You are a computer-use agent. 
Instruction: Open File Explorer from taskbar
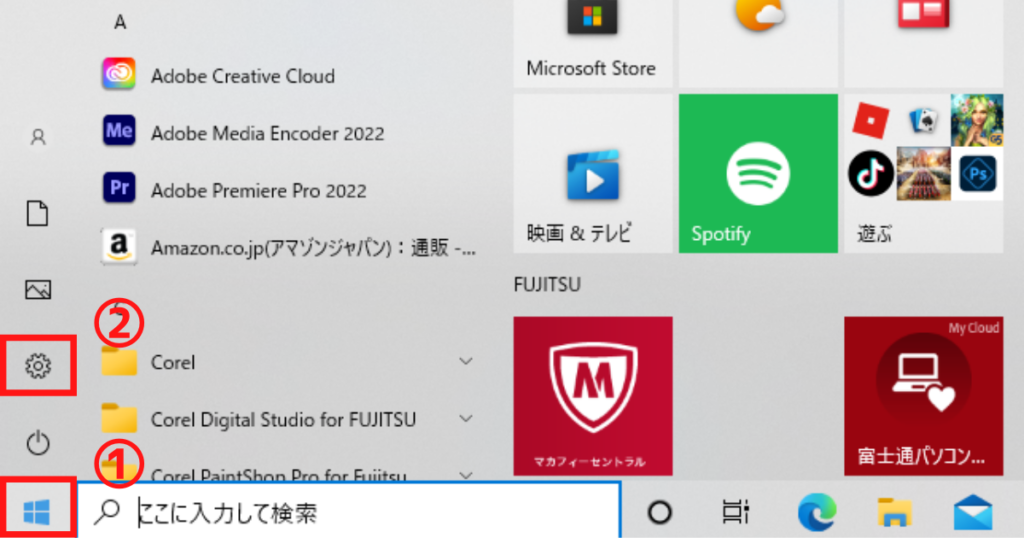894,512
